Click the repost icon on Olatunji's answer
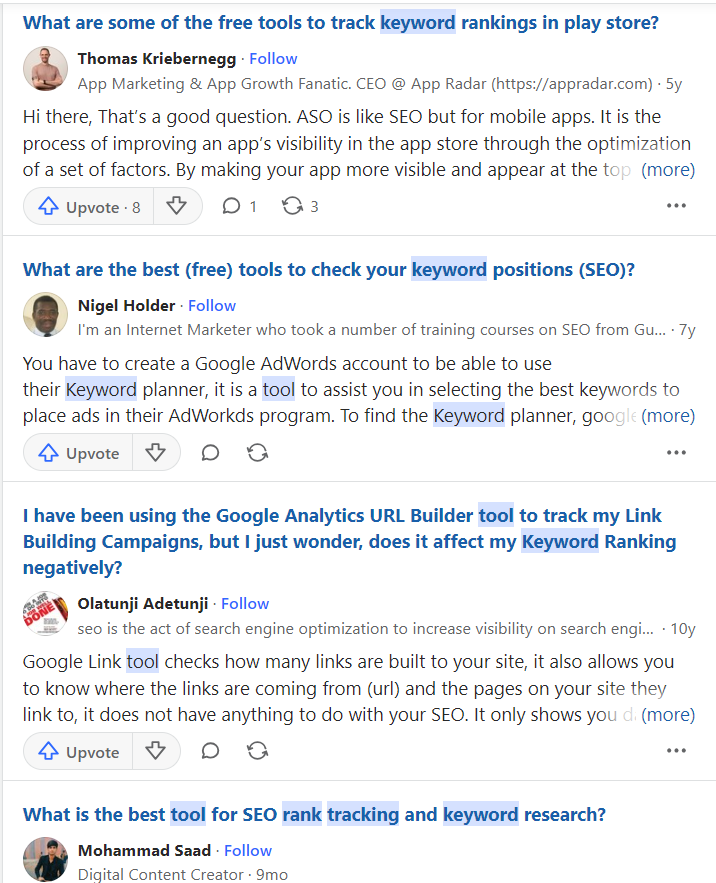 (257, 750)
